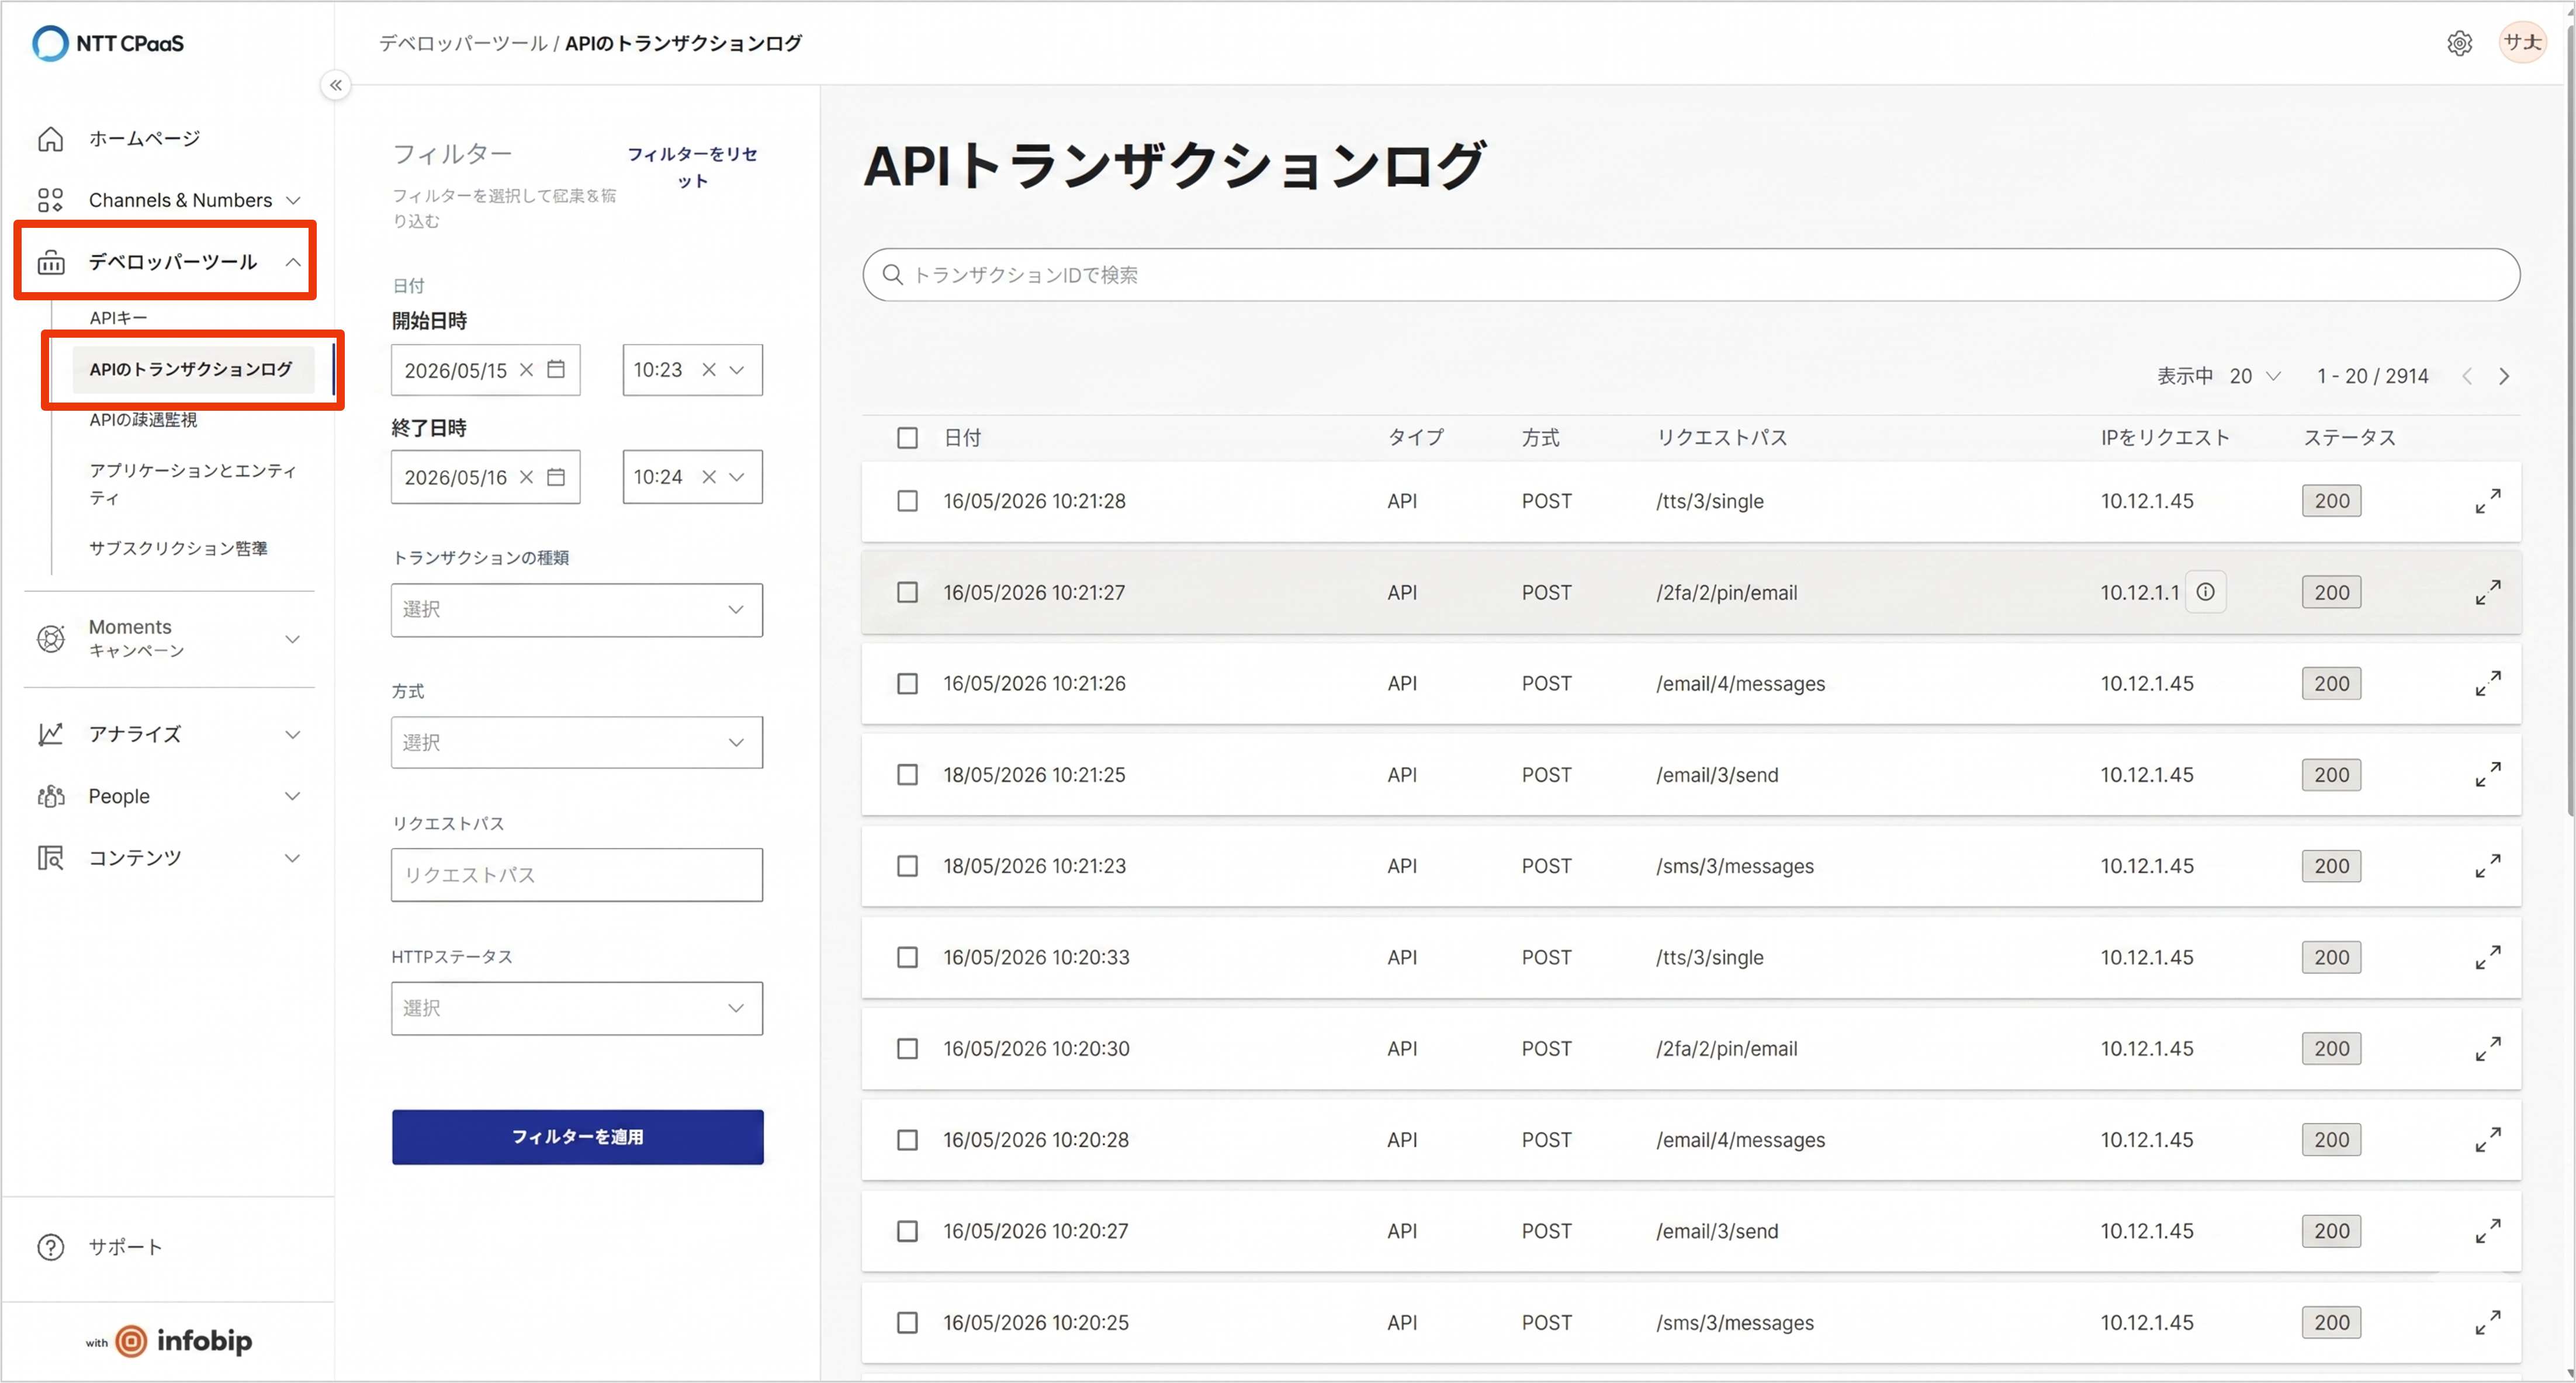Go to the previous page of results
Viewport: 2576px width, 1383px height.
pos(2467,376)
